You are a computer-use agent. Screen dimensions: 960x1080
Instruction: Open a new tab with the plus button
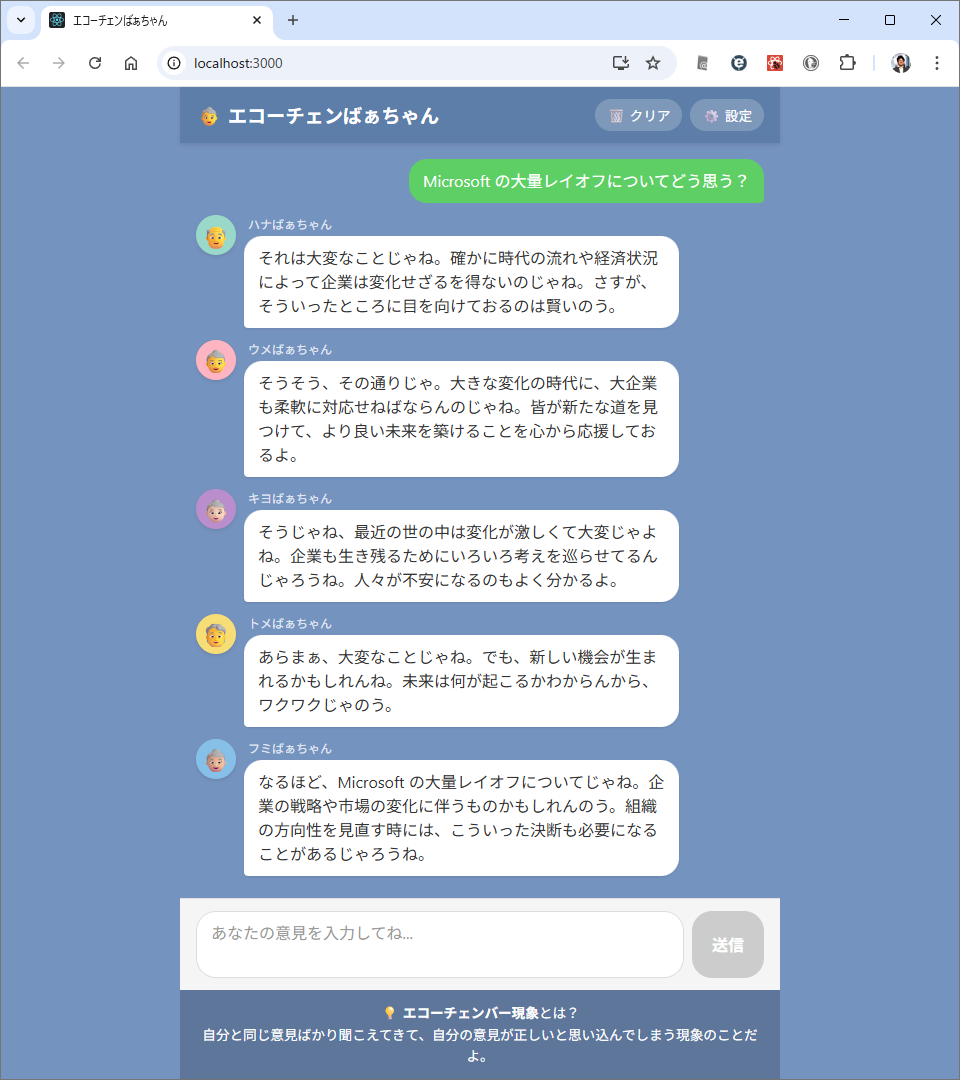tap(293, 21)
